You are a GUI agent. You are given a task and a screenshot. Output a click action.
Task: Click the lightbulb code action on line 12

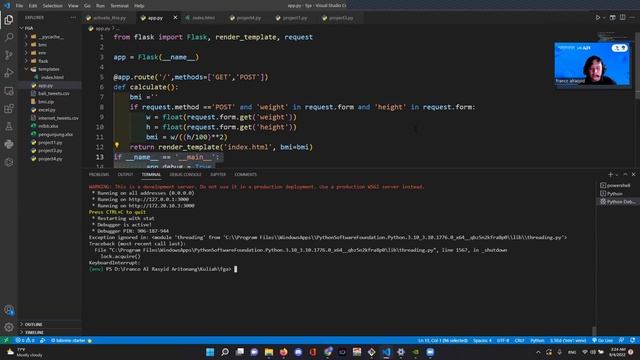(117, 145)
